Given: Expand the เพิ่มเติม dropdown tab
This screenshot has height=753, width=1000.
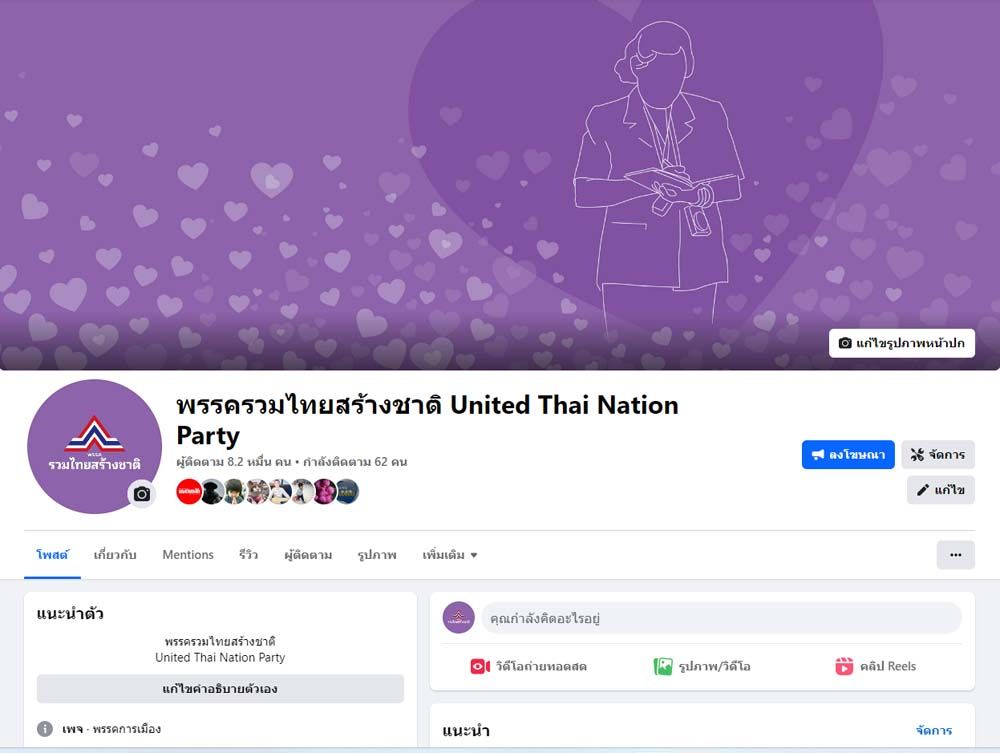Looking at the screenshot, I should [x=450, y=555].
